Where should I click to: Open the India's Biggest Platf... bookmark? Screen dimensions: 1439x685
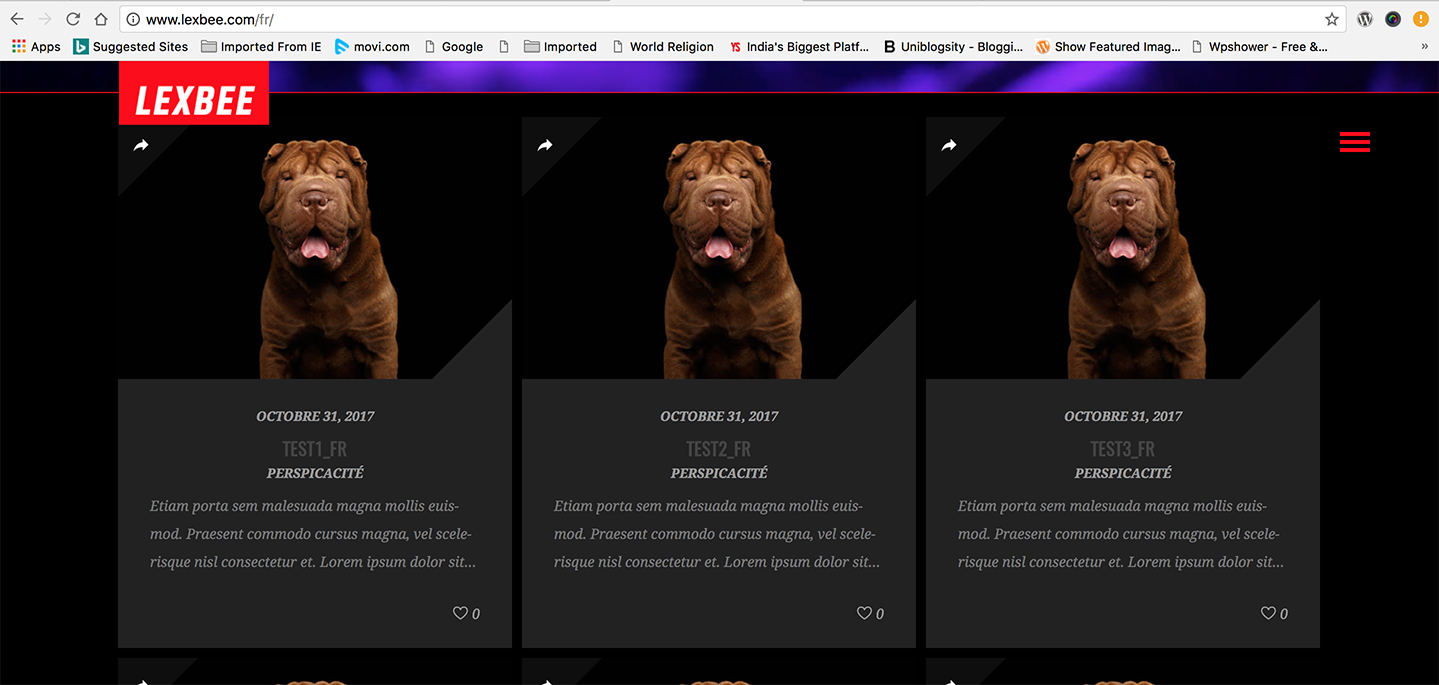pyautogui.click(x=799, y=46)
